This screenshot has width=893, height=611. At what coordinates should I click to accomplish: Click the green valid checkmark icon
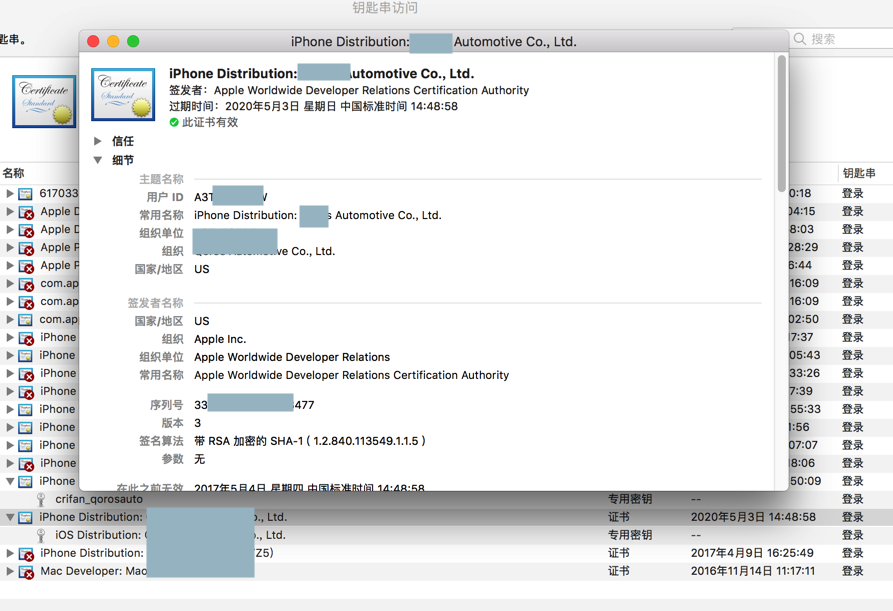pos(174,122)
